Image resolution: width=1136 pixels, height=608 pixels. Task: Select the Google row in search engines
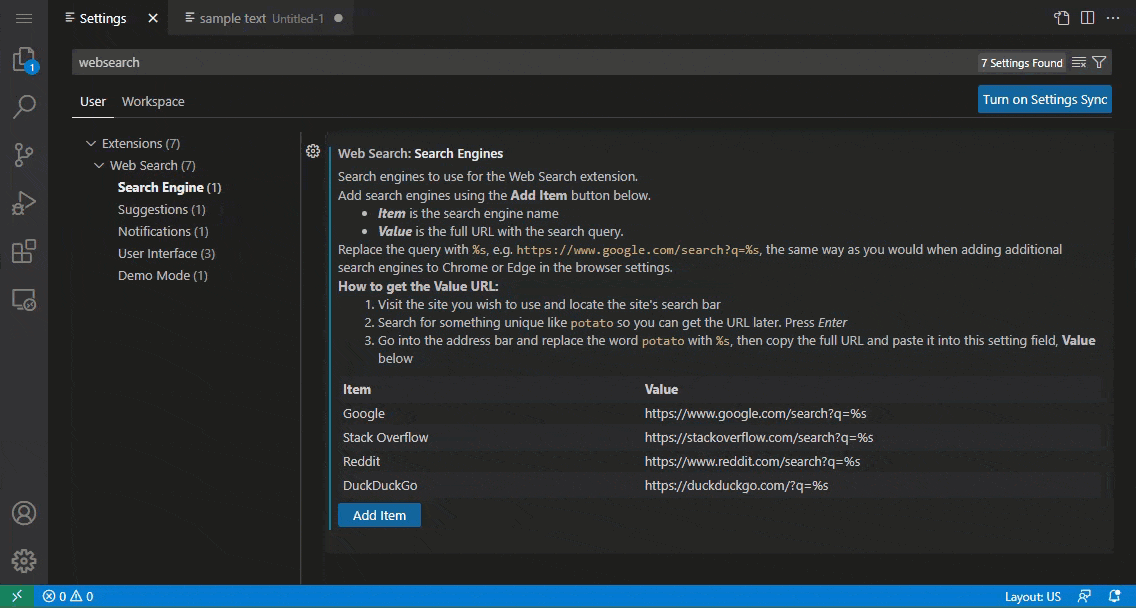click(721, 413)
